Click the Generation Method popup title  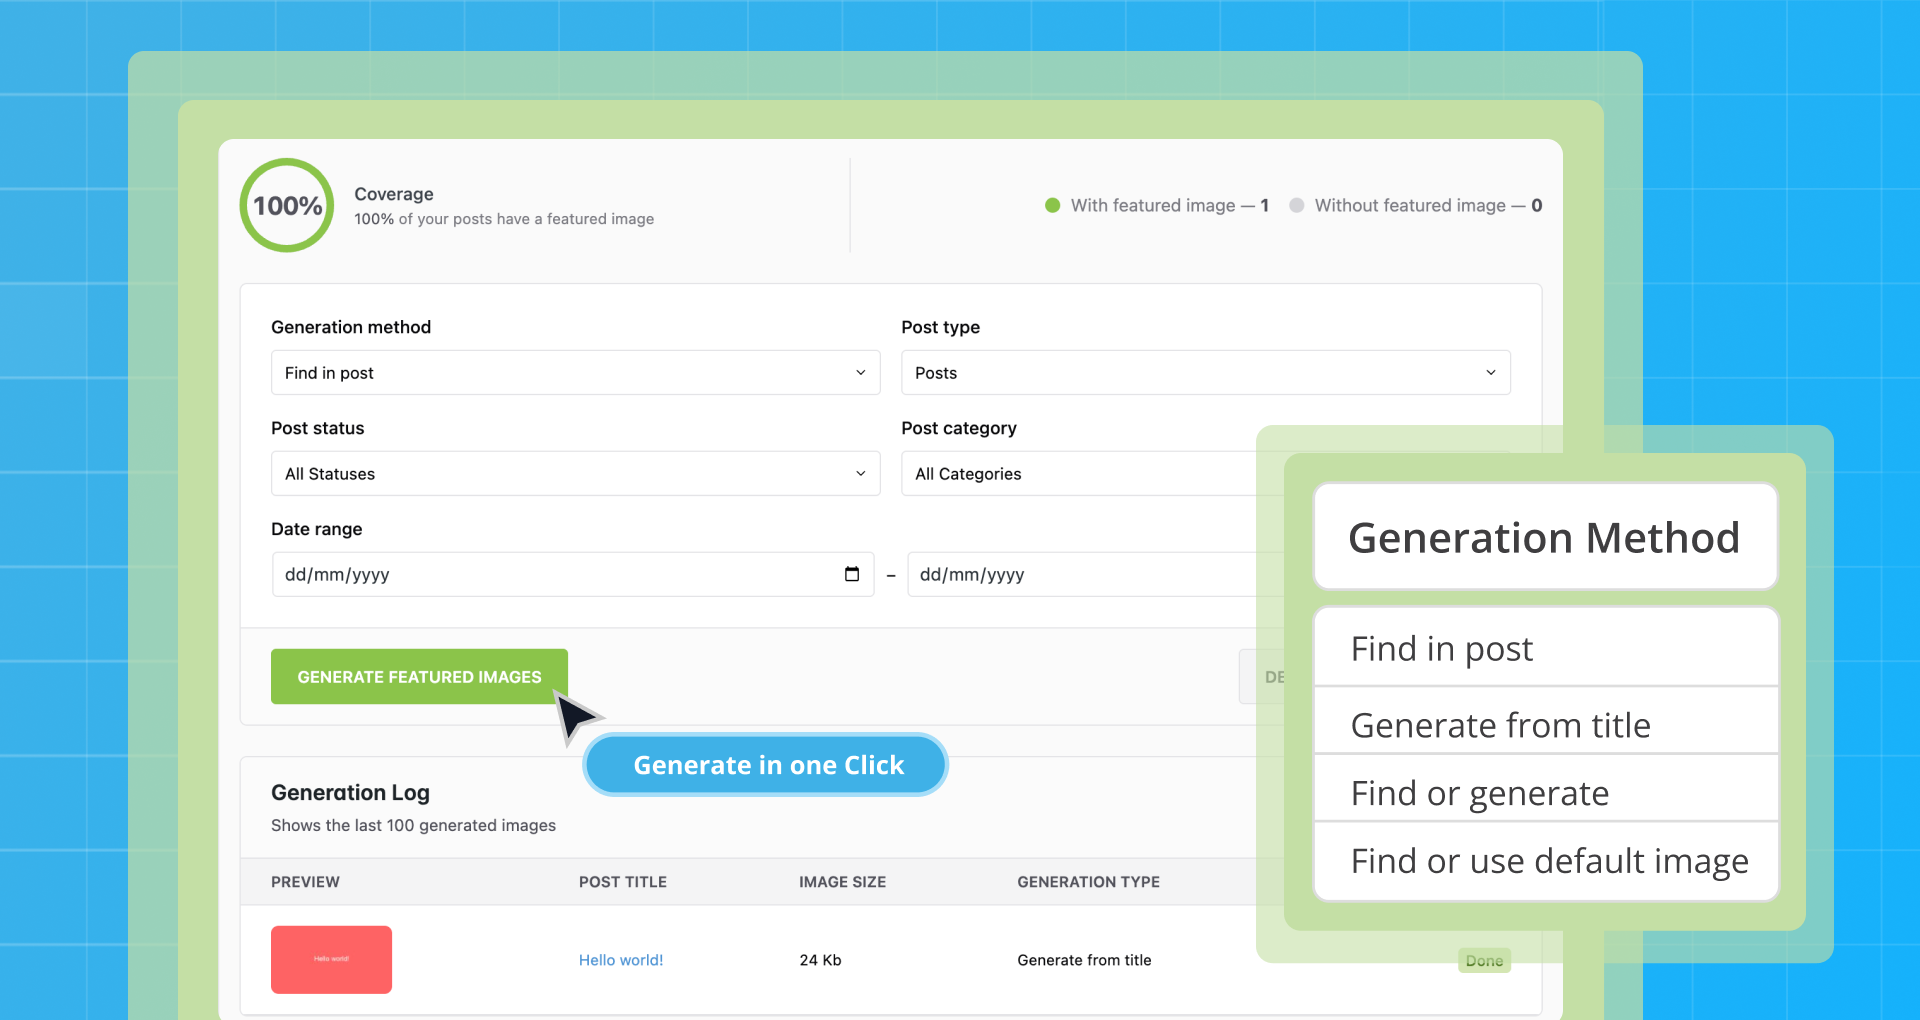[1544, 537]
